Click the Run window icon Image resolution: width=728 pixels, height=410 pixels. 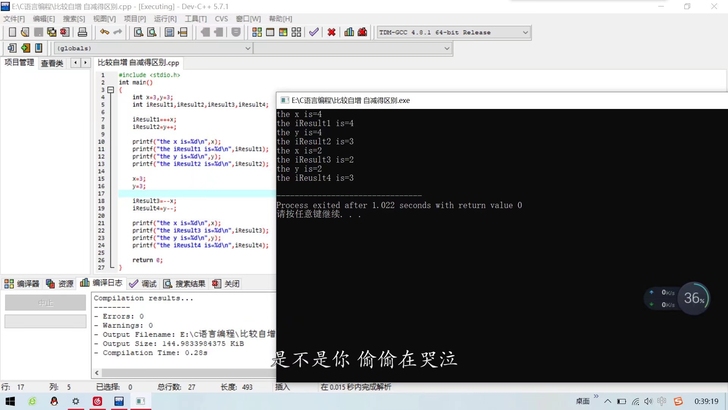click(x=270, y=32)
